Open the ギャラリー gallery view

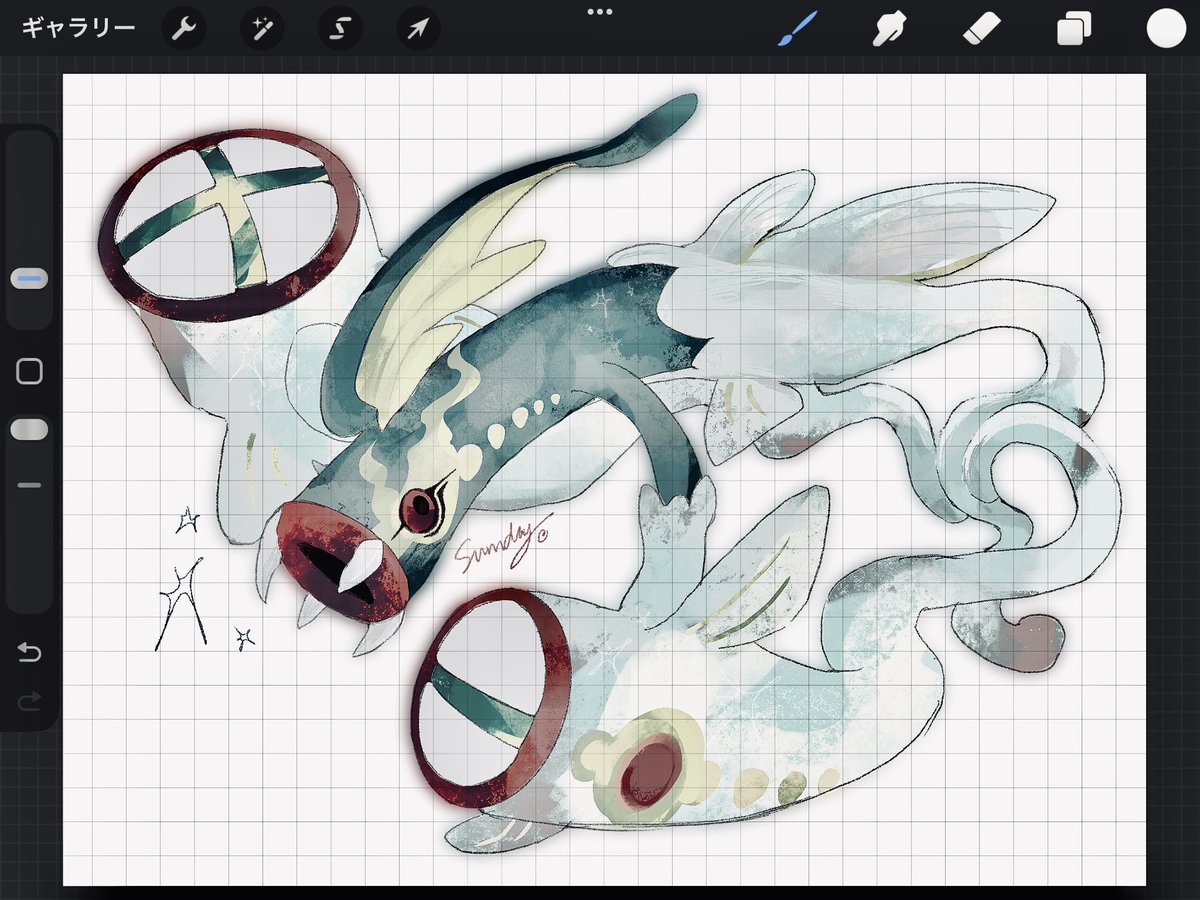pos(78,29)
